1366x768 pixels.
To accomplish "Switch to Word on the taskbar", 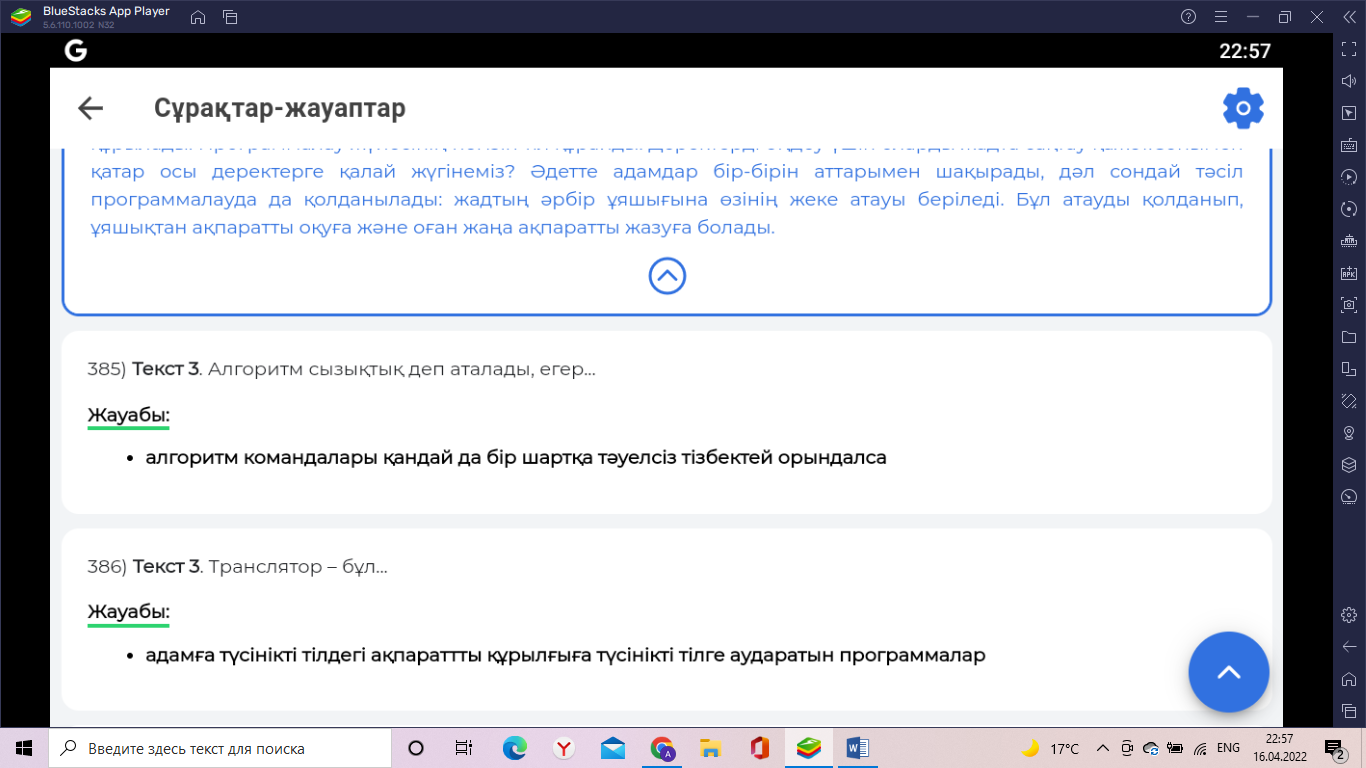I will (858, 748).
